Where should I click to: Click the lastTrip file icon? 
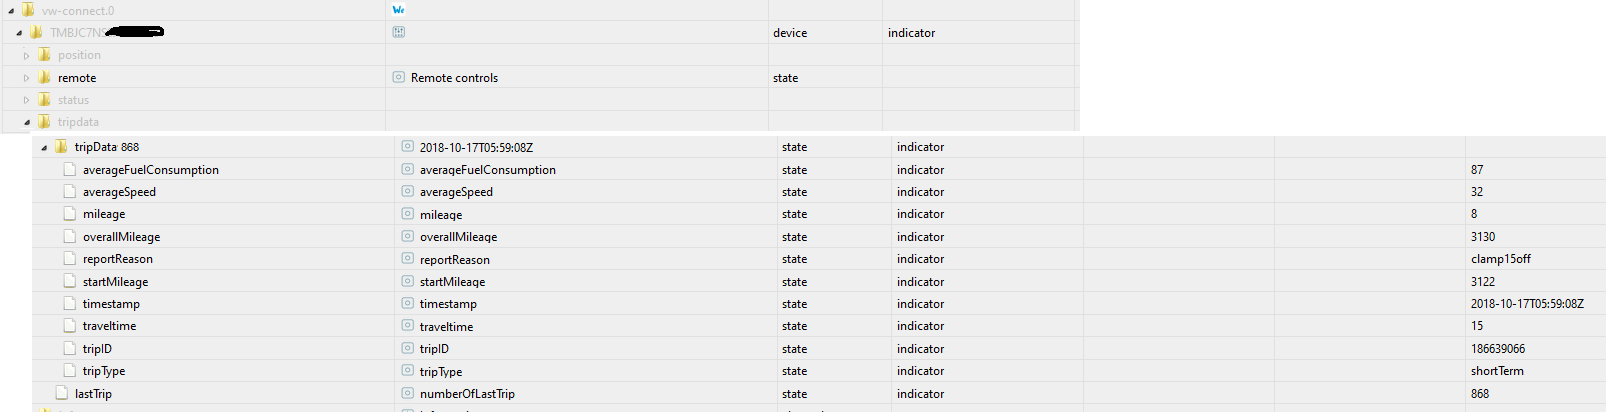point(62,393)
